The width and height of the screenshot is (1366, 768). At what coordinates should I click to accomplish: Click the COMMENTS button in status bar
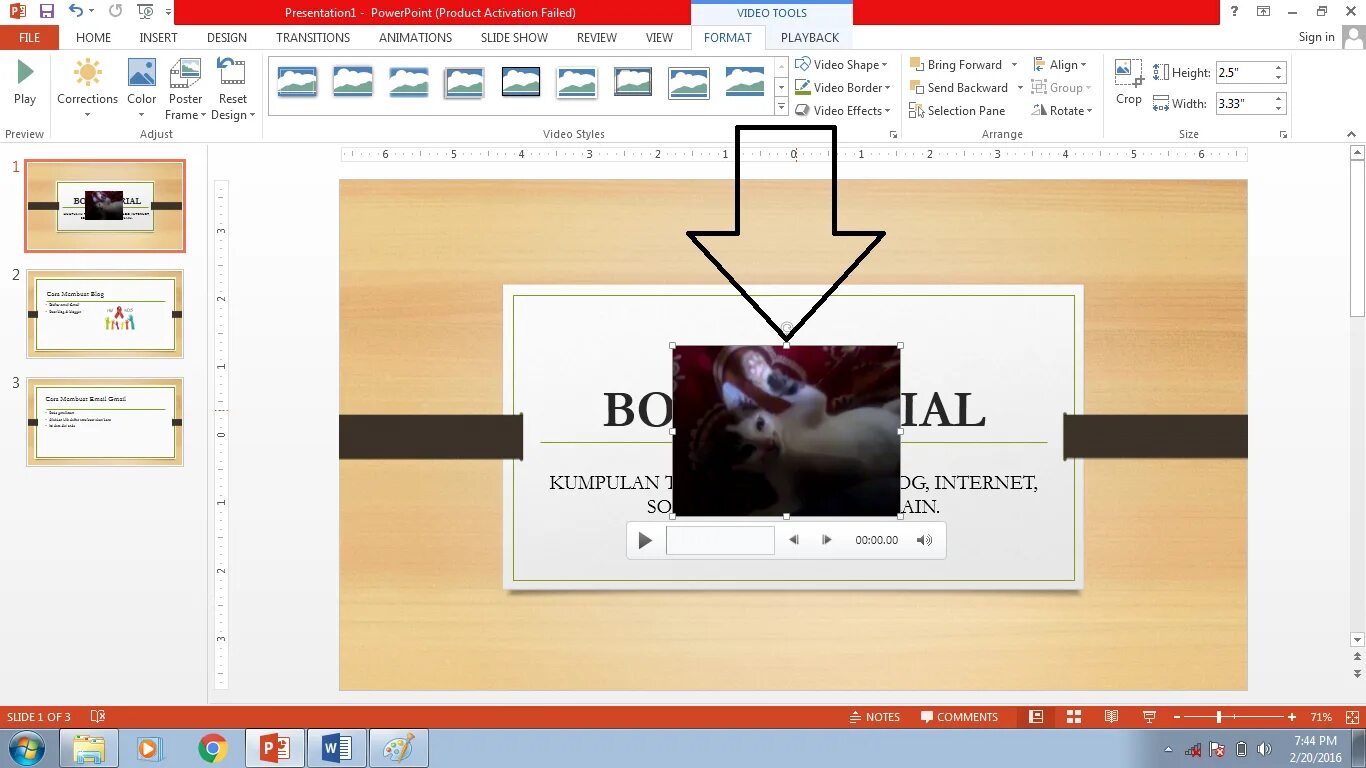[x=959, y=717]
